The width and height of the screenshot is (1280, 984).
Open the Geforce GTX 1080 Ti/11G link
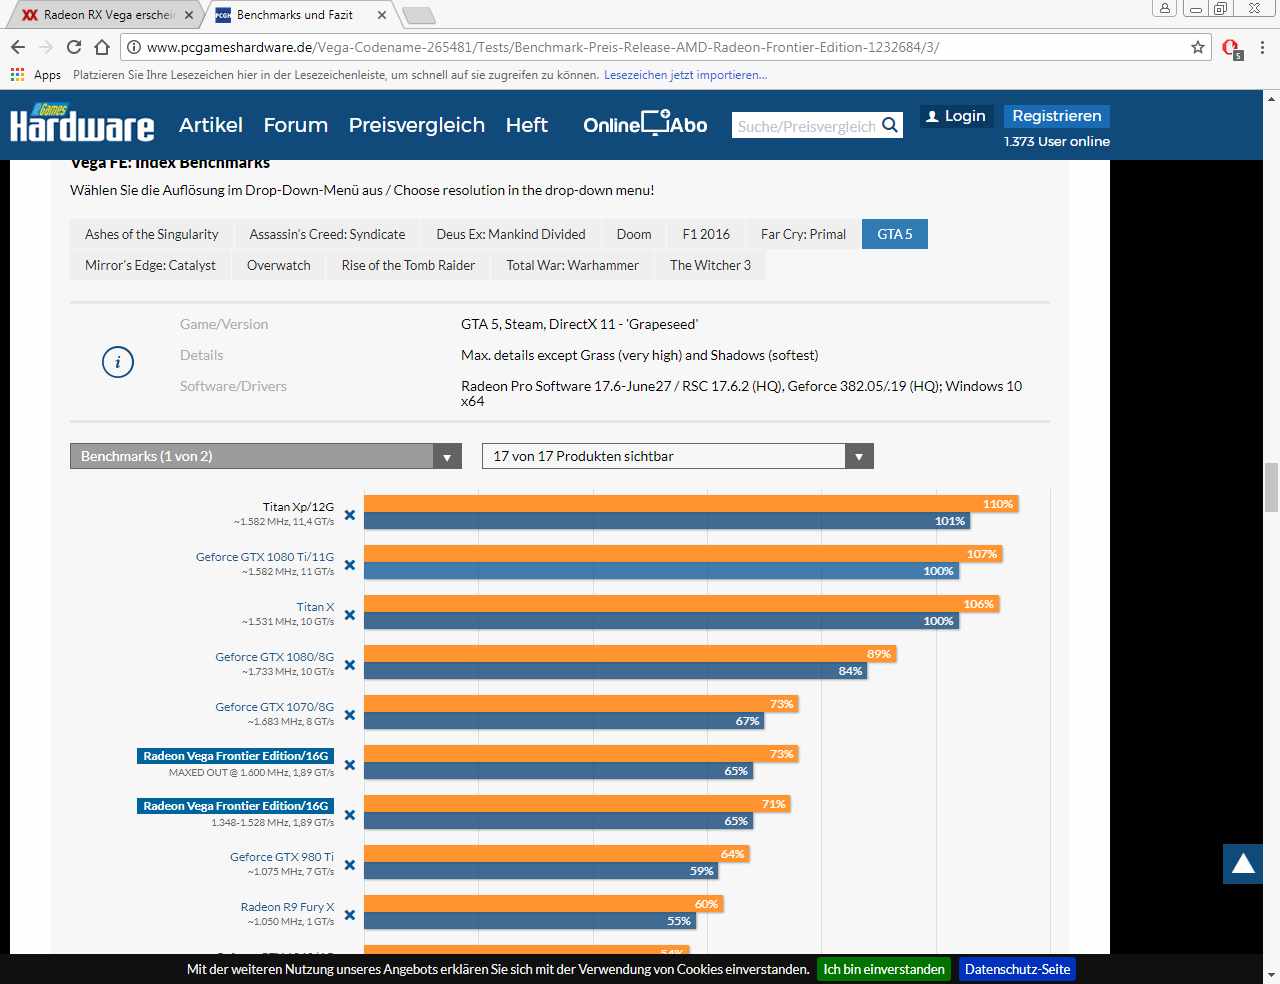(x=265, y=557)
